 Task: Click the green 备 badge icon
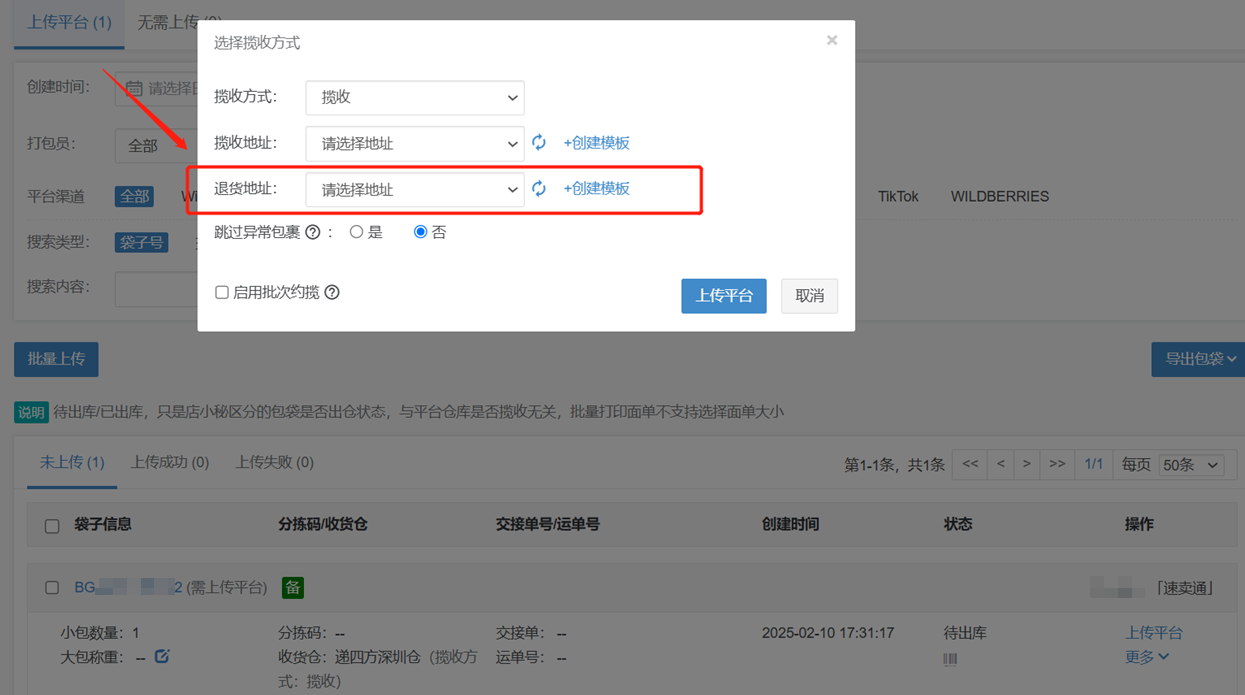[292, 588]
